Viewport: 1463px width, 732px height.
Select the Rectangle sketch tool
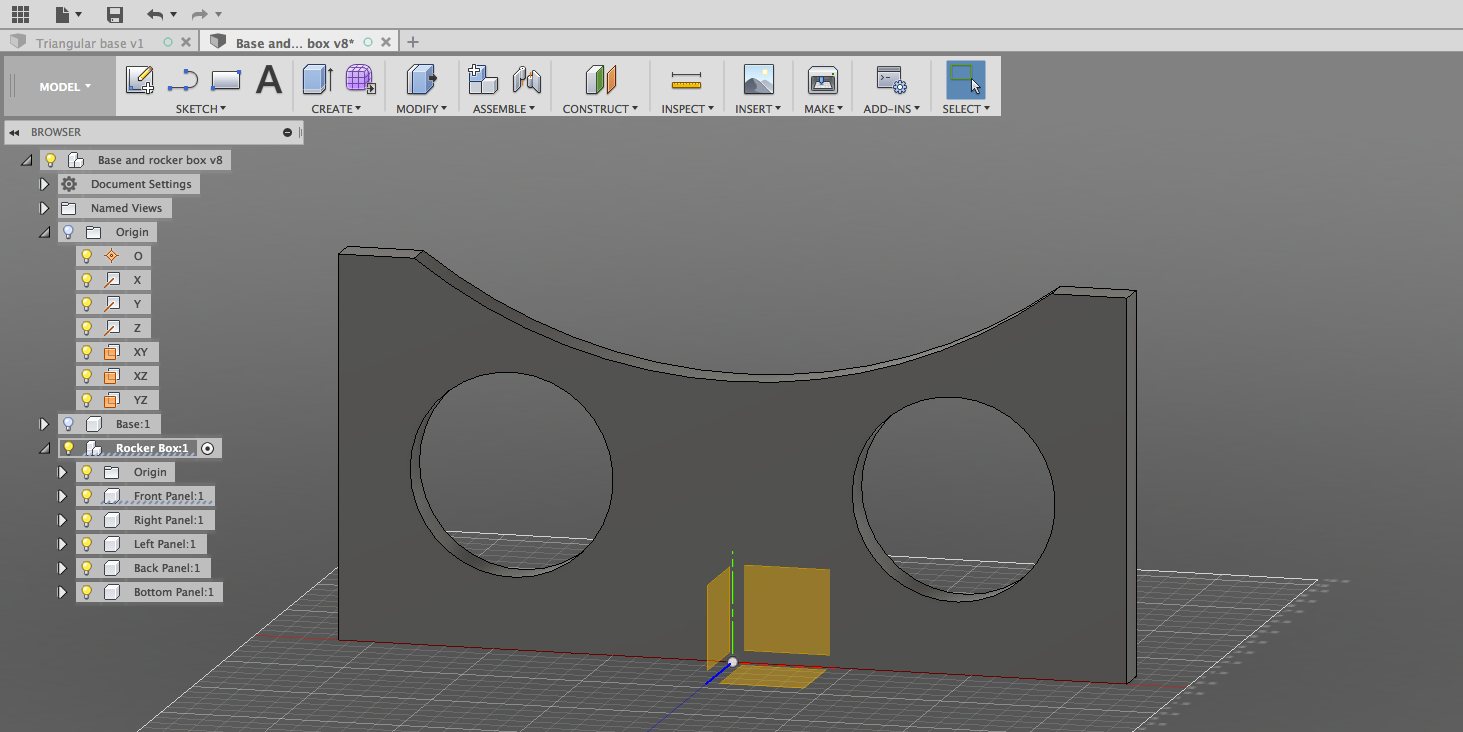coord(226,80)
